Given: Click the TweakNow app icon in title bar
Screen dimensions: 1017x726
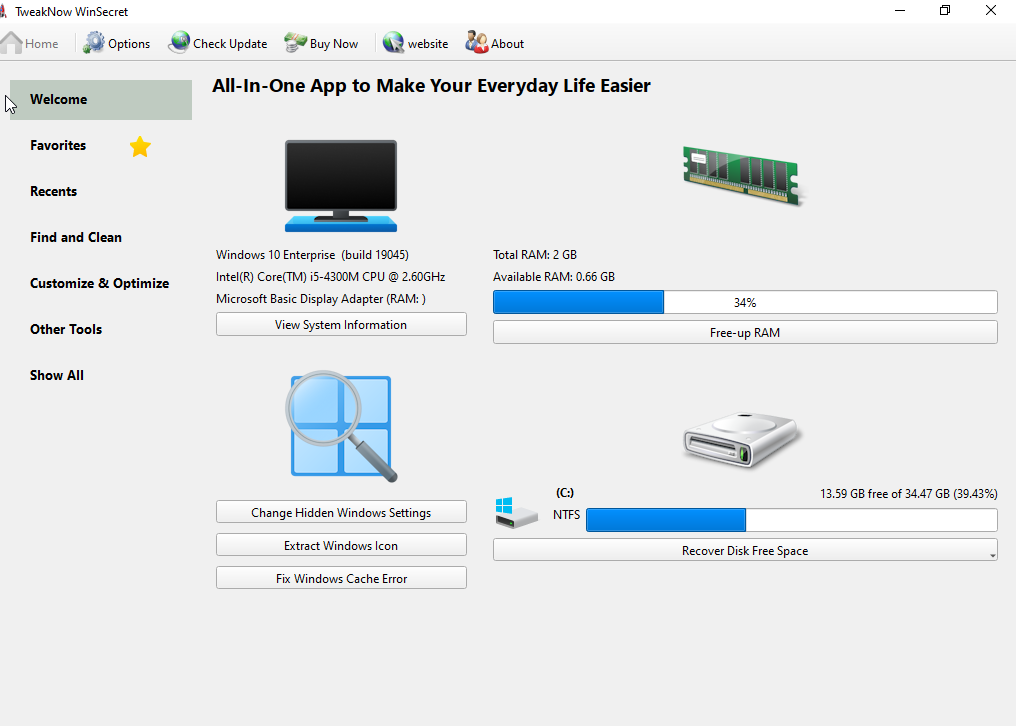Looking at the screenshot, I should pos(3,11).
